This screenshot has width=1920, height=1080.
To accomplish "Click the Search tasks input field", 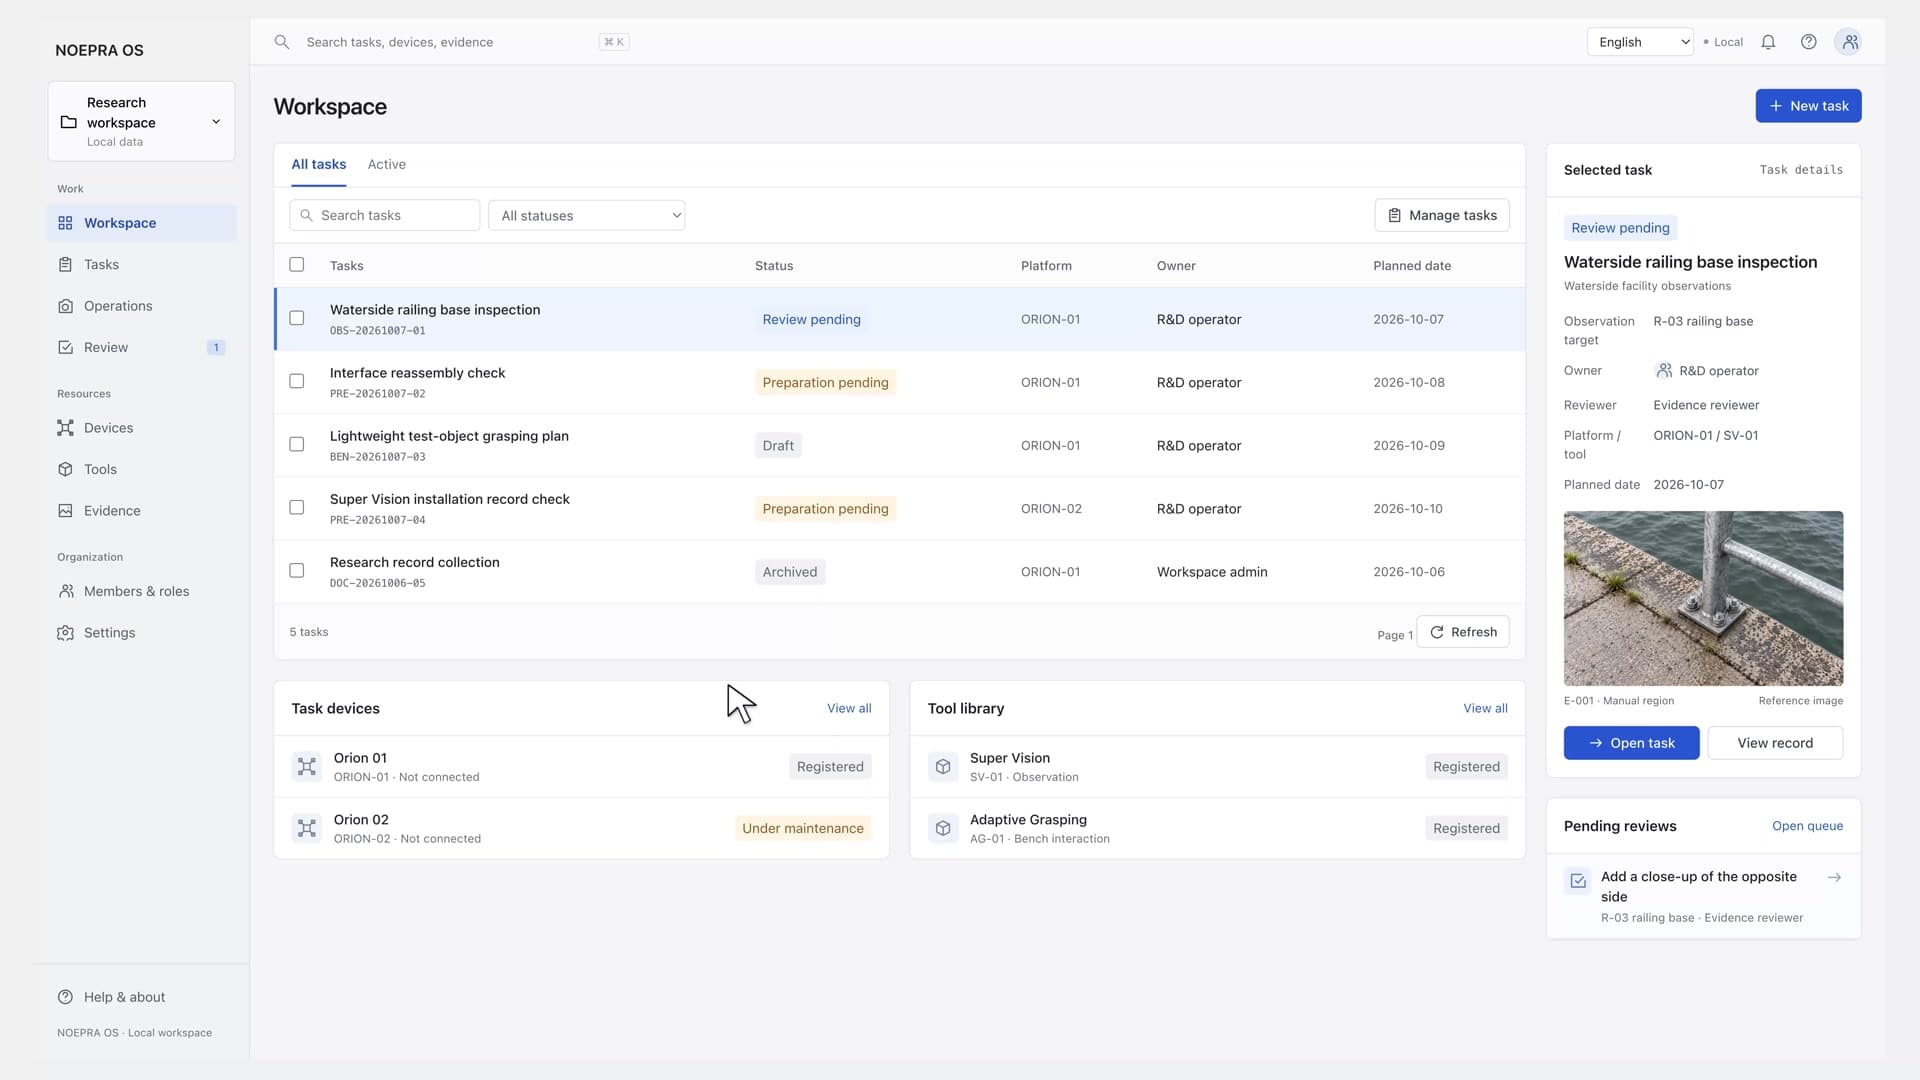I will pos(384,215).
